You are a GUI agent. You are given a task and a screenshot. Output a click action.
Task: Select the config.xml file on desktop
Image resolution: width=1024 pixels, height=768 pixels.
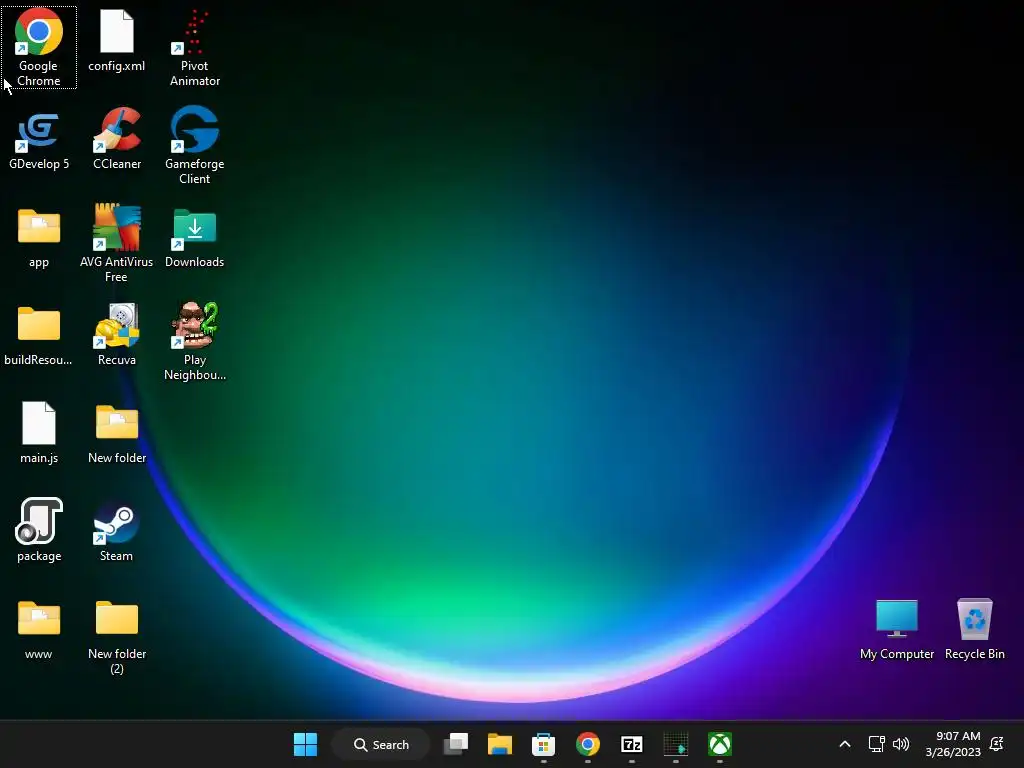pos(116,40)
